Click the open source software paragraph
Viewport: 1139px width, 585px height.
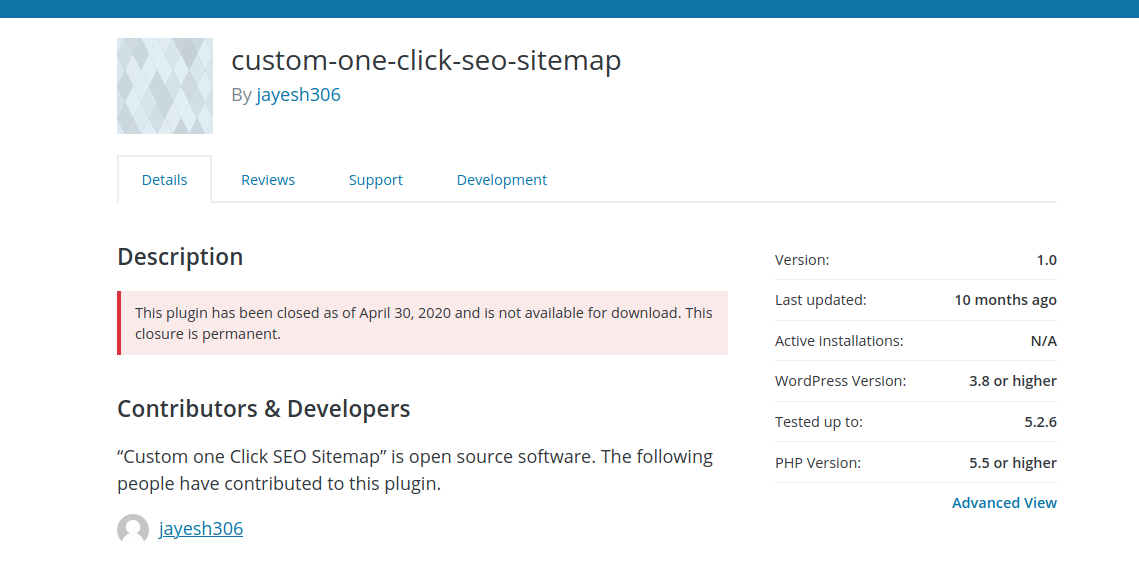point(416,470)
